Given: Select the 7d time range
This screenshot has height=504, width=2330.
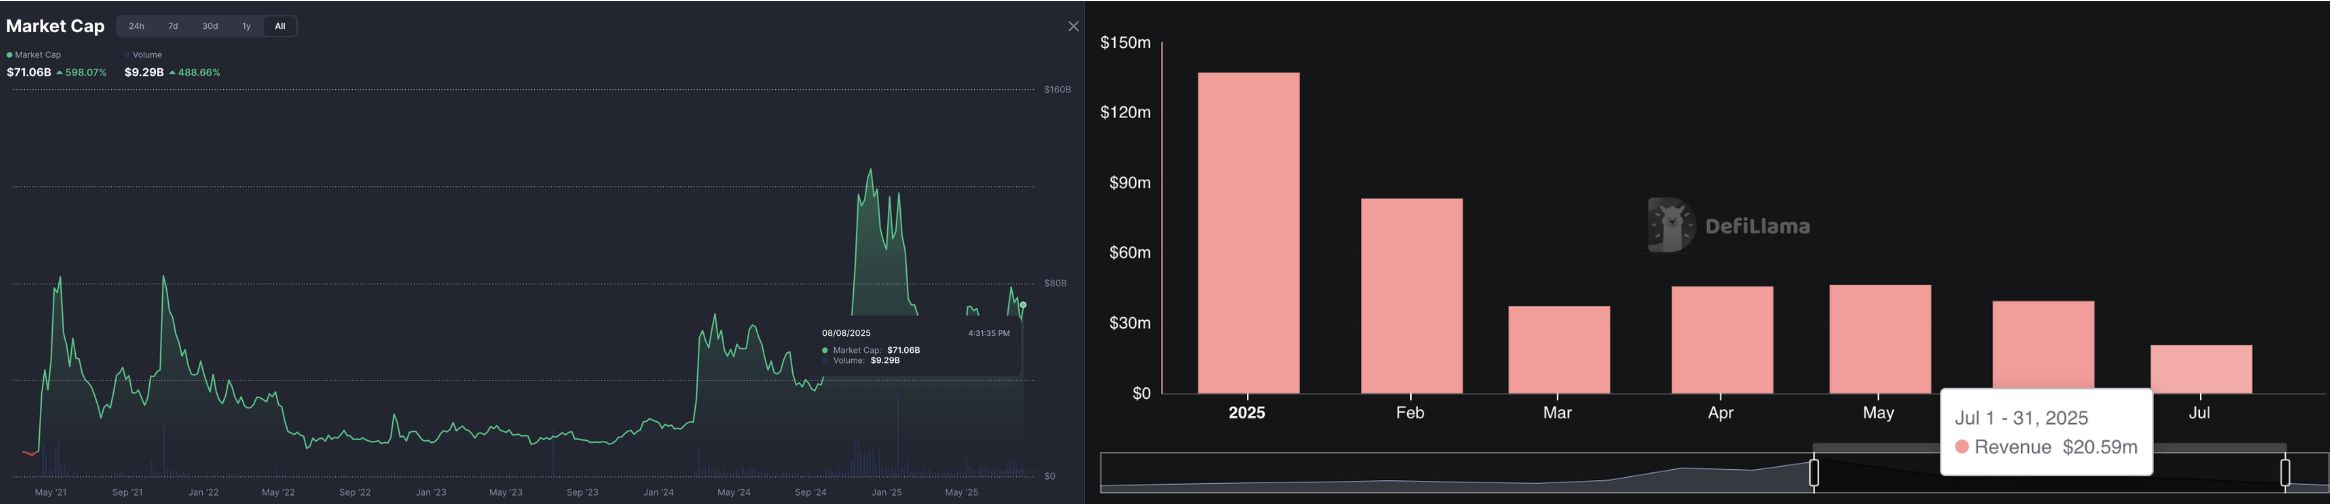Looking at the screenshot, I should pos(173,26).
